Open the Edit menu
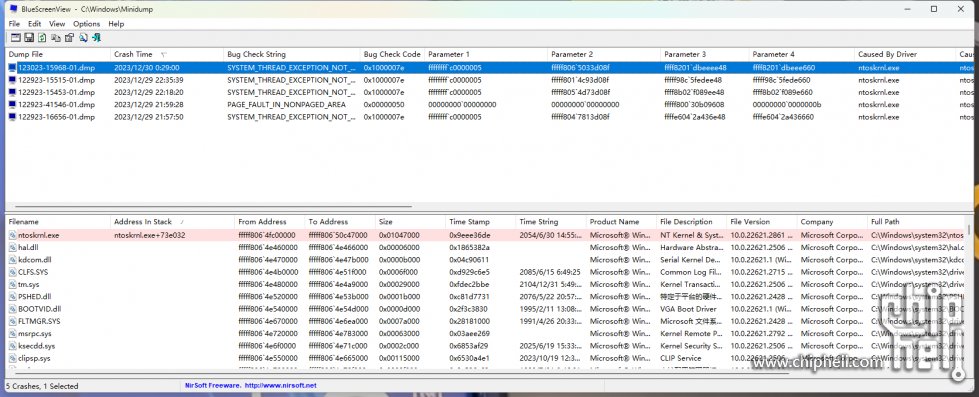This screenshot has width=979, height=397. (x=34, y=24)
